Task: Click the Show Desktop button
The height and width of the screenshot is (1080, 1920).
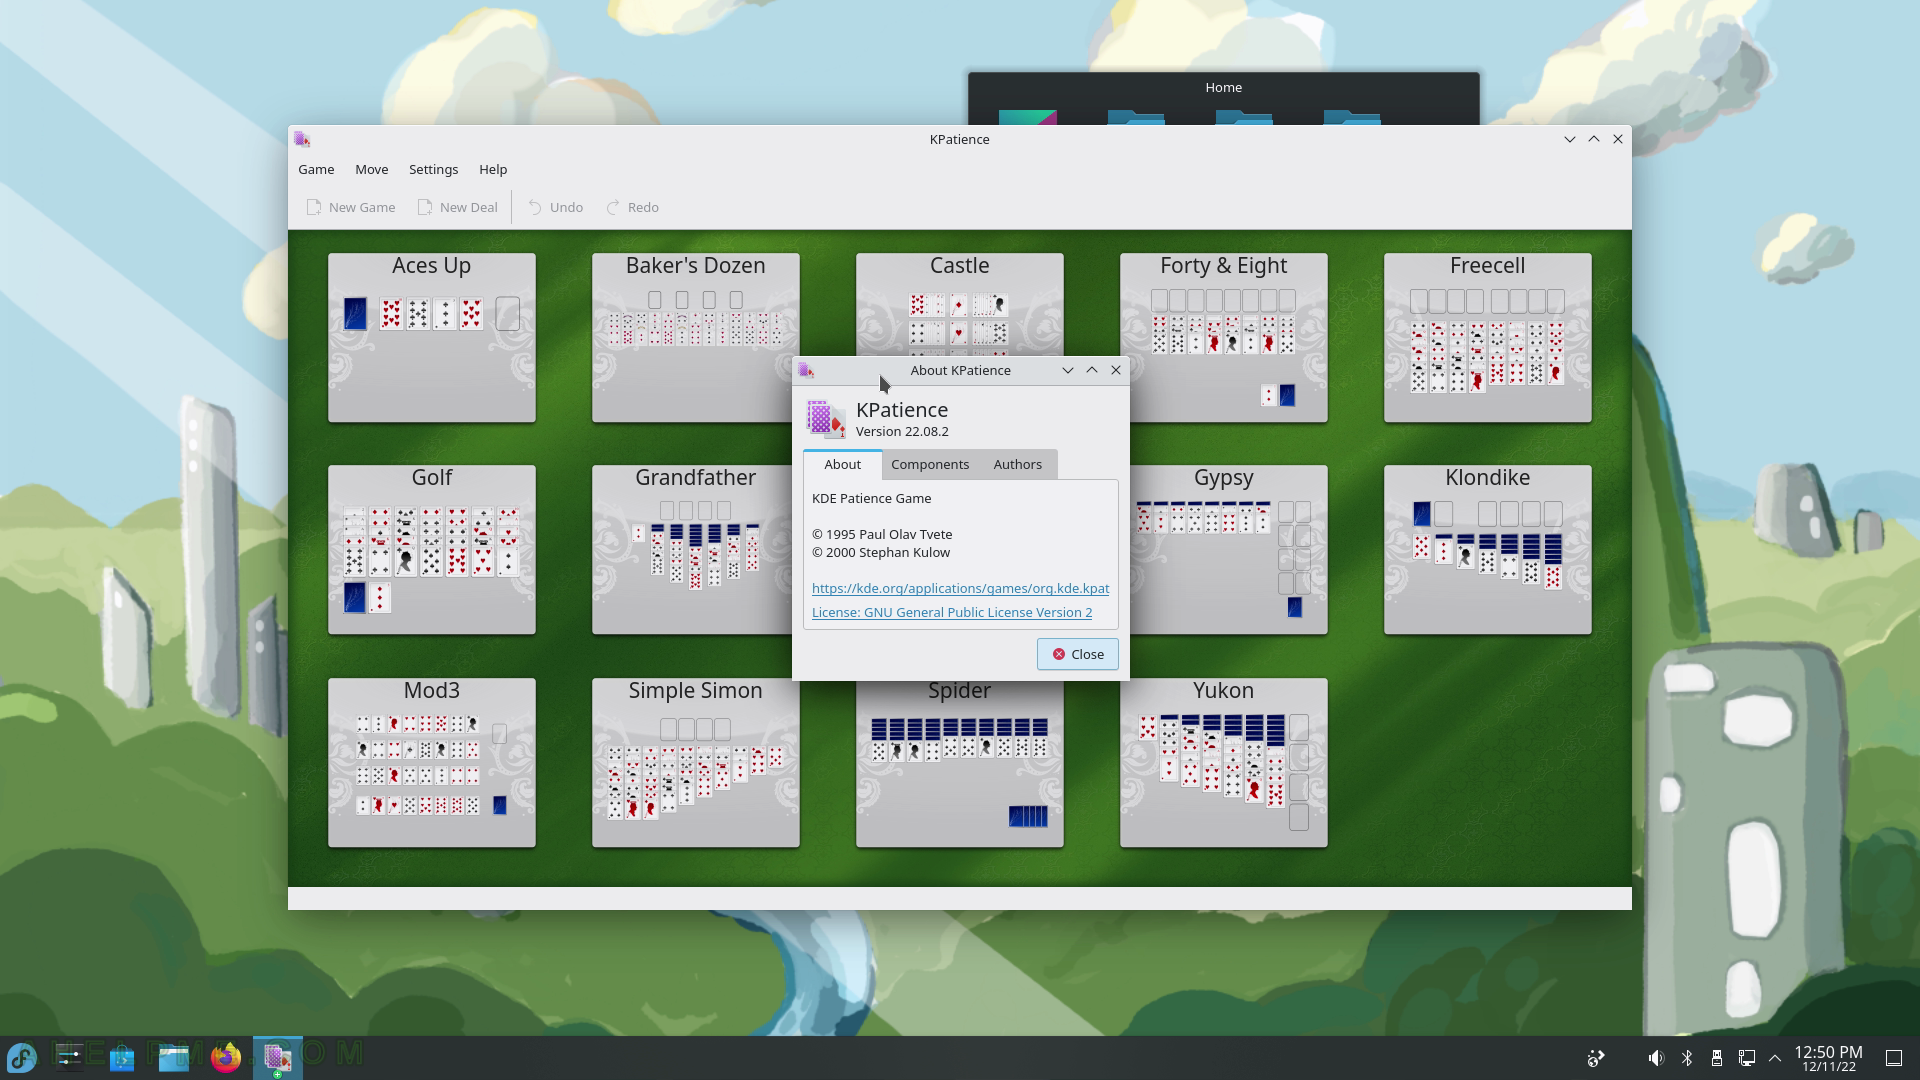Action: tap(1894, 1058)
